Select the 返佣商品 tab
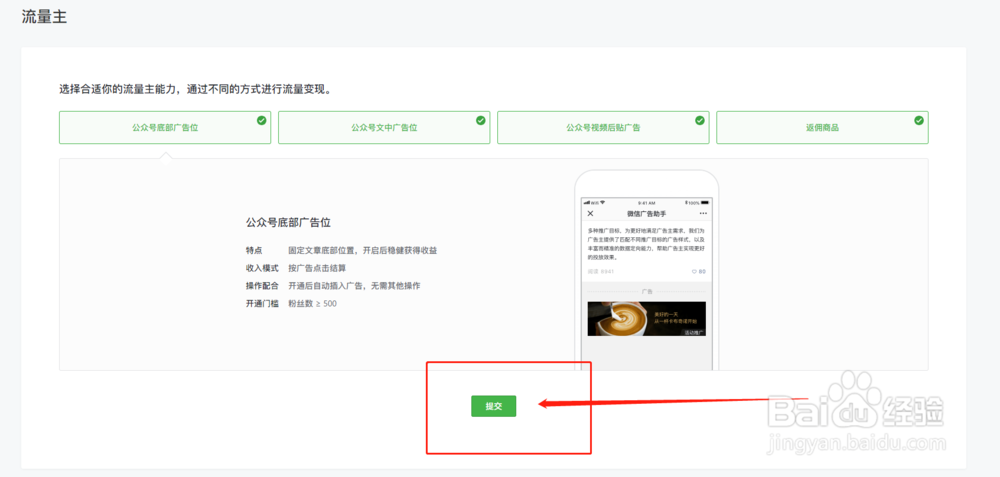1000x477 pixels. pos(822,128)
